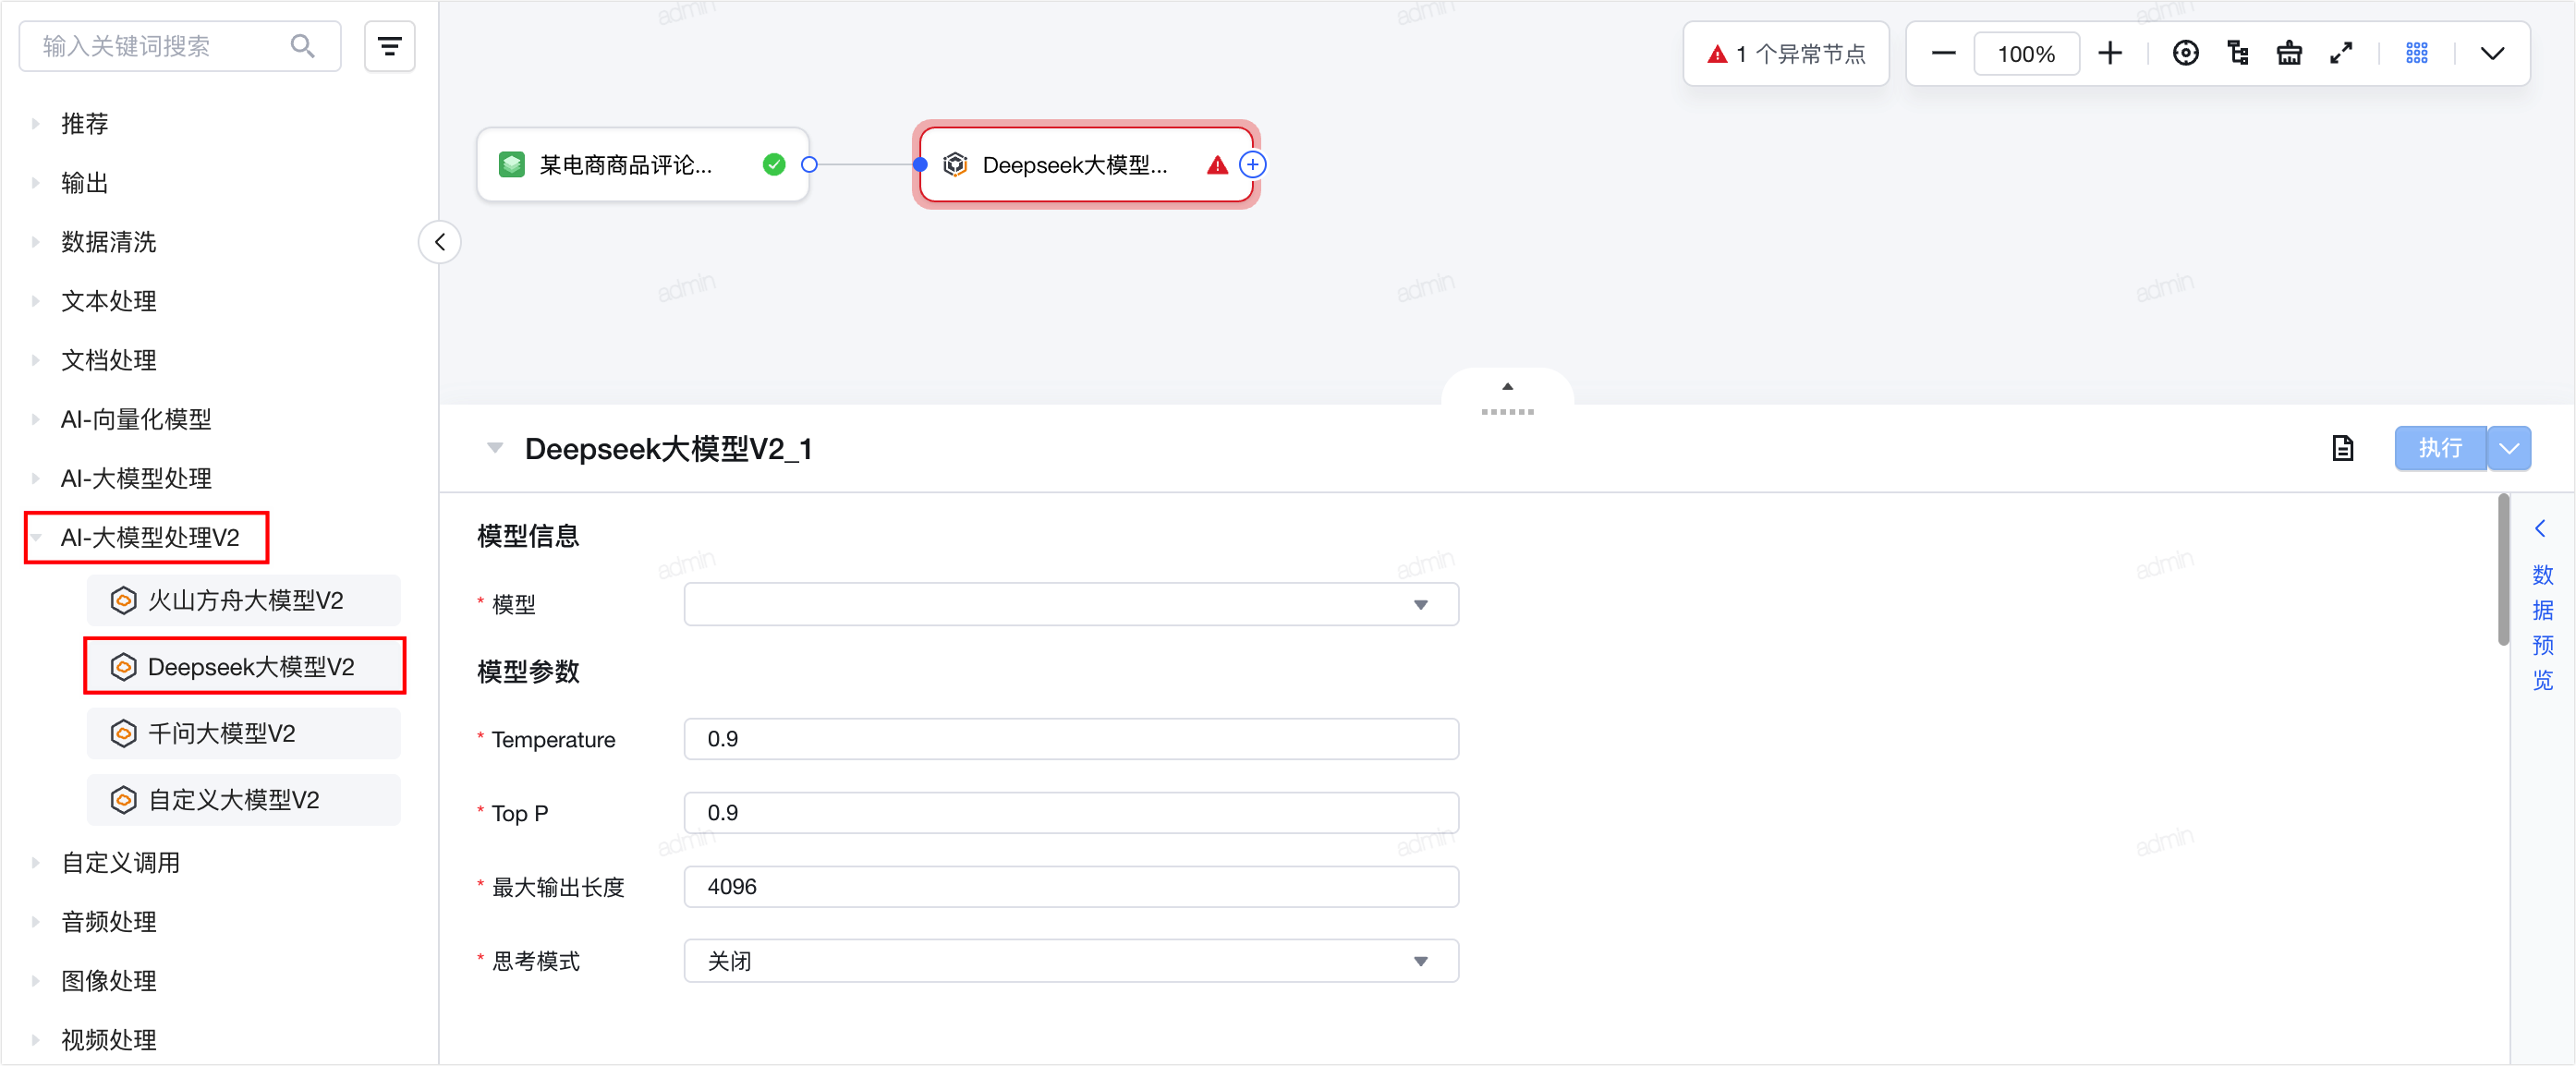Click the config panel vertical scrollbar
Screen dimensions: 2576x1066
click(2503, 570)
